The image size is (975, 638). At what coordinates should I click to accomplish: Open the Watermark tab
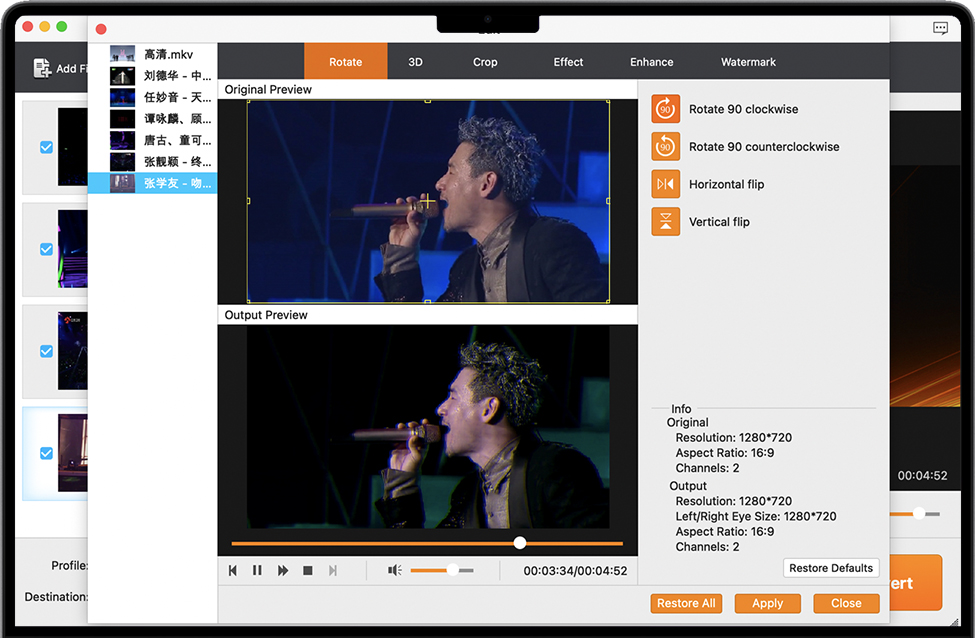point(748,62)
